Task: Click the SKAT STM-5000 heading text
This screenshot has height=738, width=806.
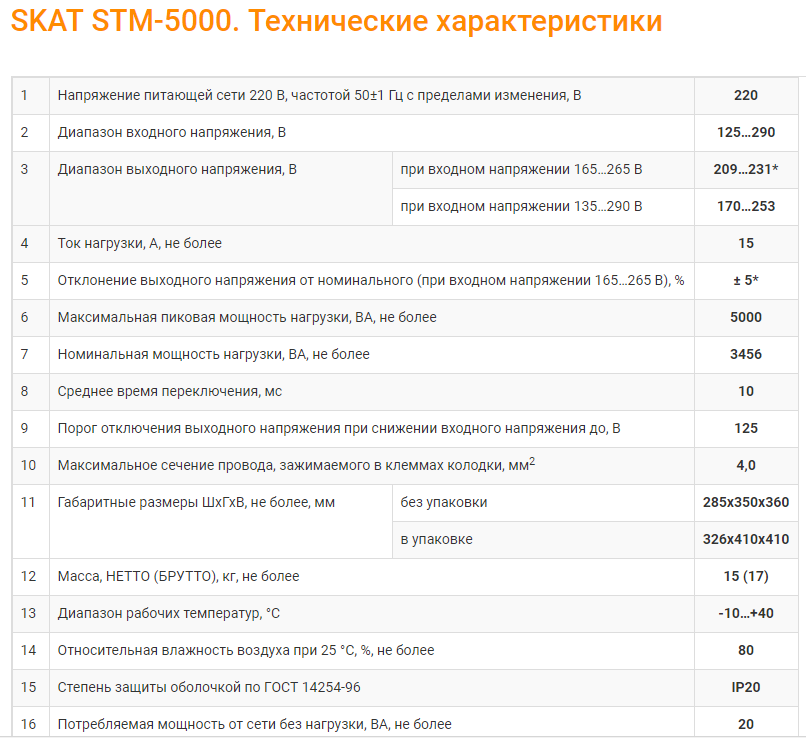Action: tap(336, 22)
